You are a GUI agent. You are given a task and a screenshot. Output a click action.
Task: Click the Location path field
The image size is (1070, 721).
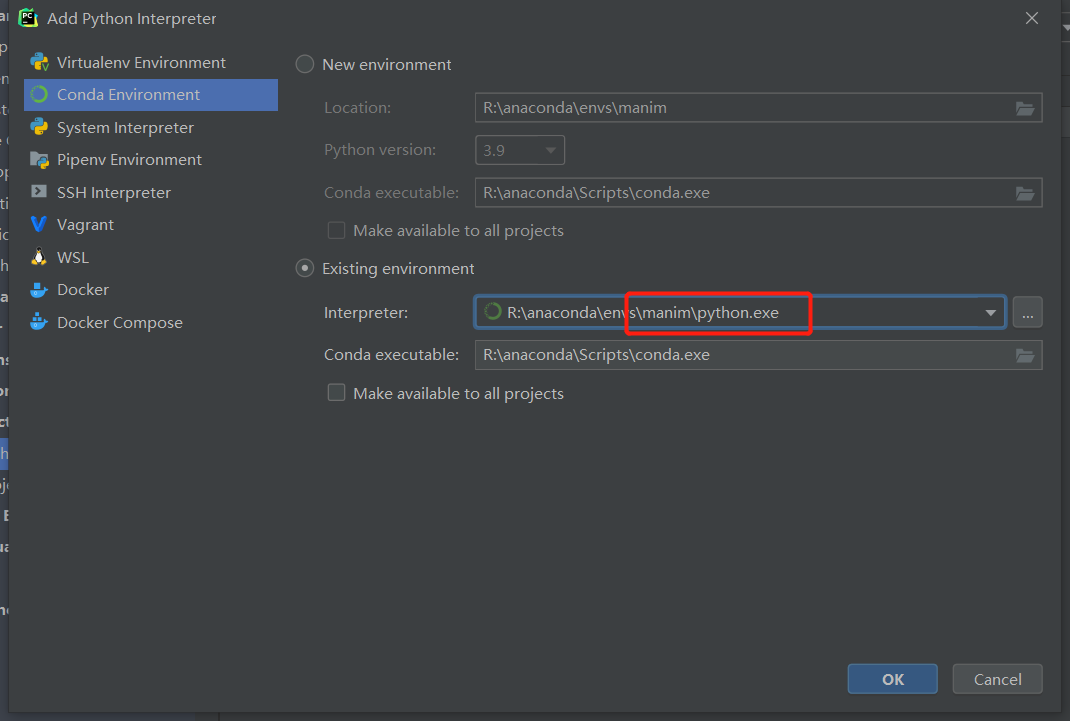click(758, 108)
